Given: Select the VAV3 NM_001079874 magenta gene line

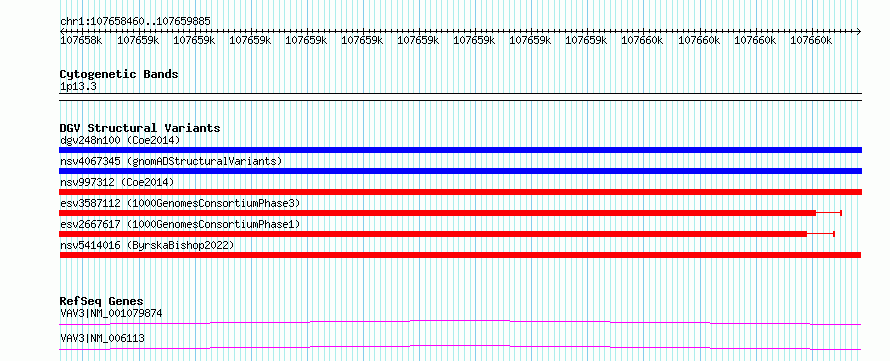Looking at the screenshot, I should 460,322.
